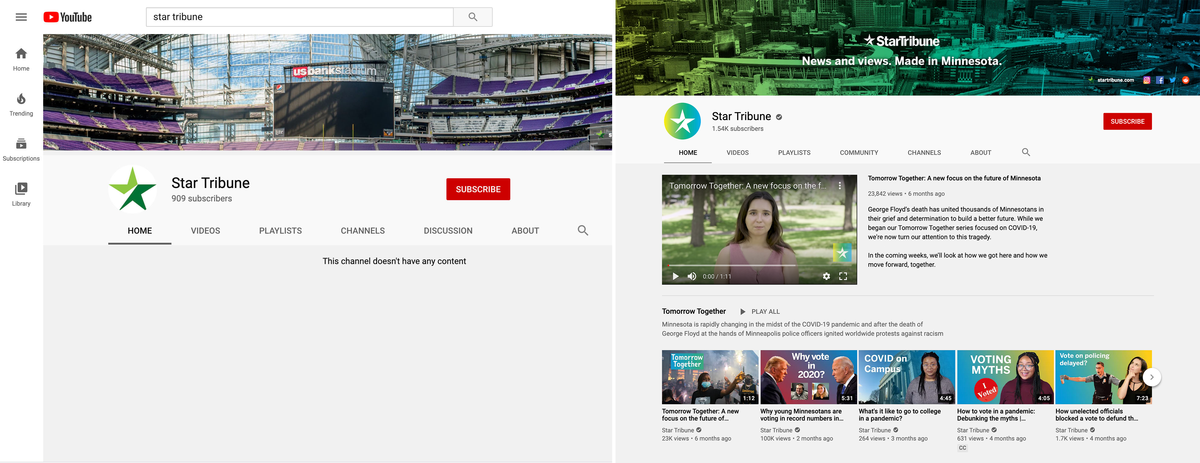The width and height of the screenshot is (1200, 463).
Task: Open Twitter icon on right banner
Action: pyautogui.click(x=1172, y=79)
